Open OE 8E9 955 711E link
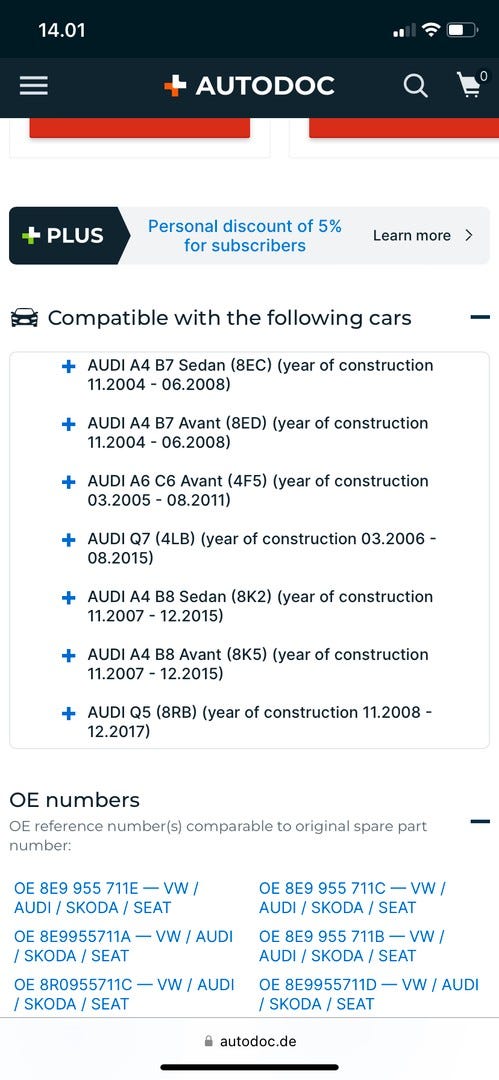The image size is (499, 1080). 107,898
